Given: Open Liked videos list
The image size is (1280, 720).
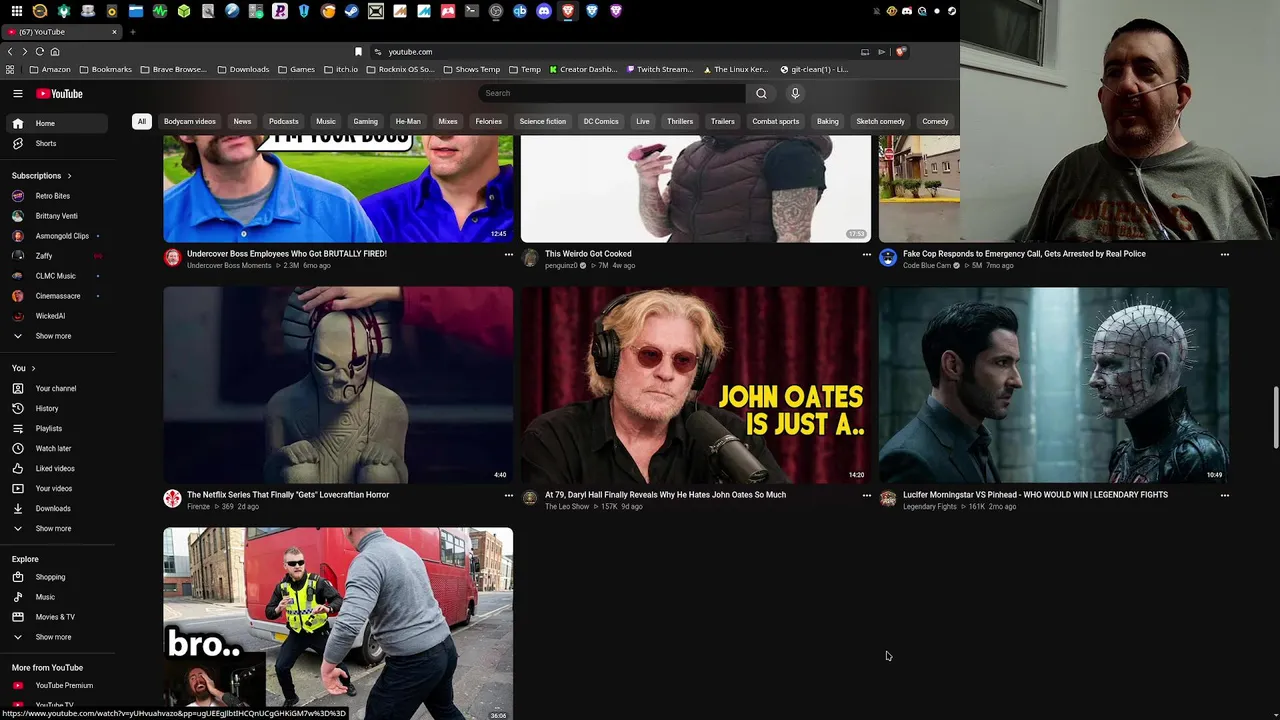Looking at the screenshot, I should click(55, 468).
